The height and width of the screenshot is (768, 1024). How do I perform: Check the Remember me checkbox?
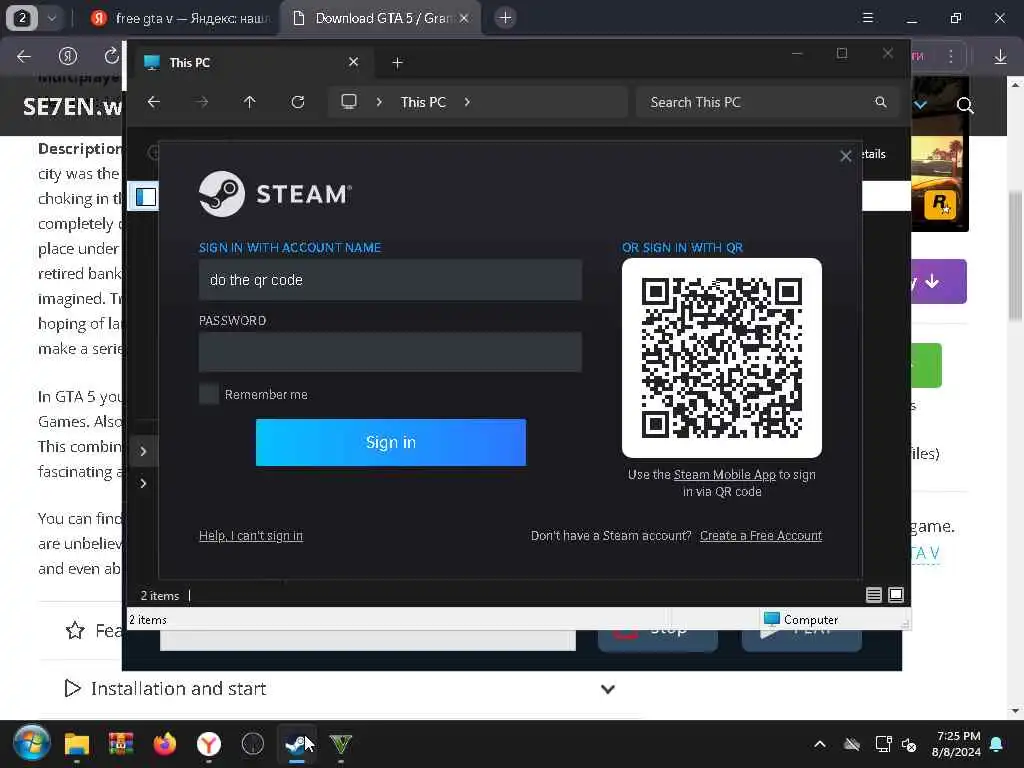[x=209, y=394]
